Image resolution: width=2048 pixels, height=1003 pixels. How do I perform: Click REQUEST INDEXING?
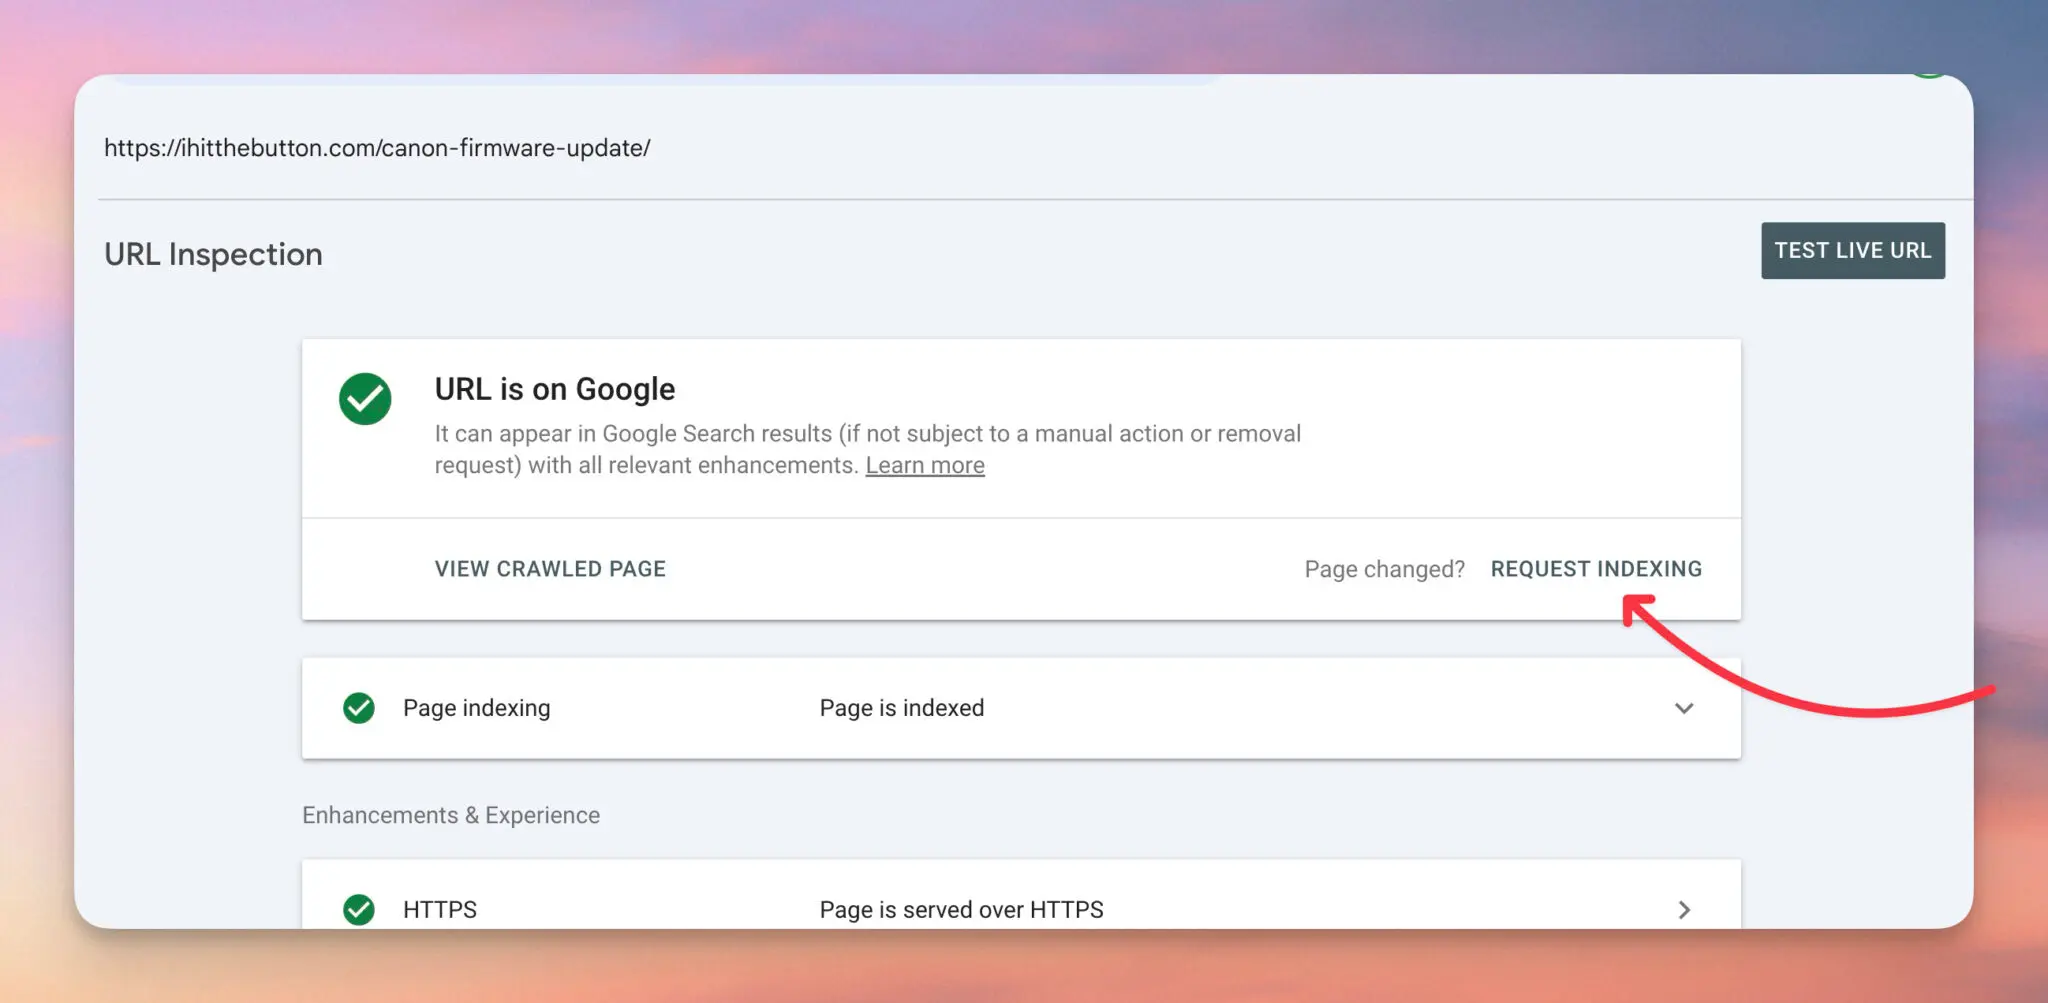point(1596,569)
